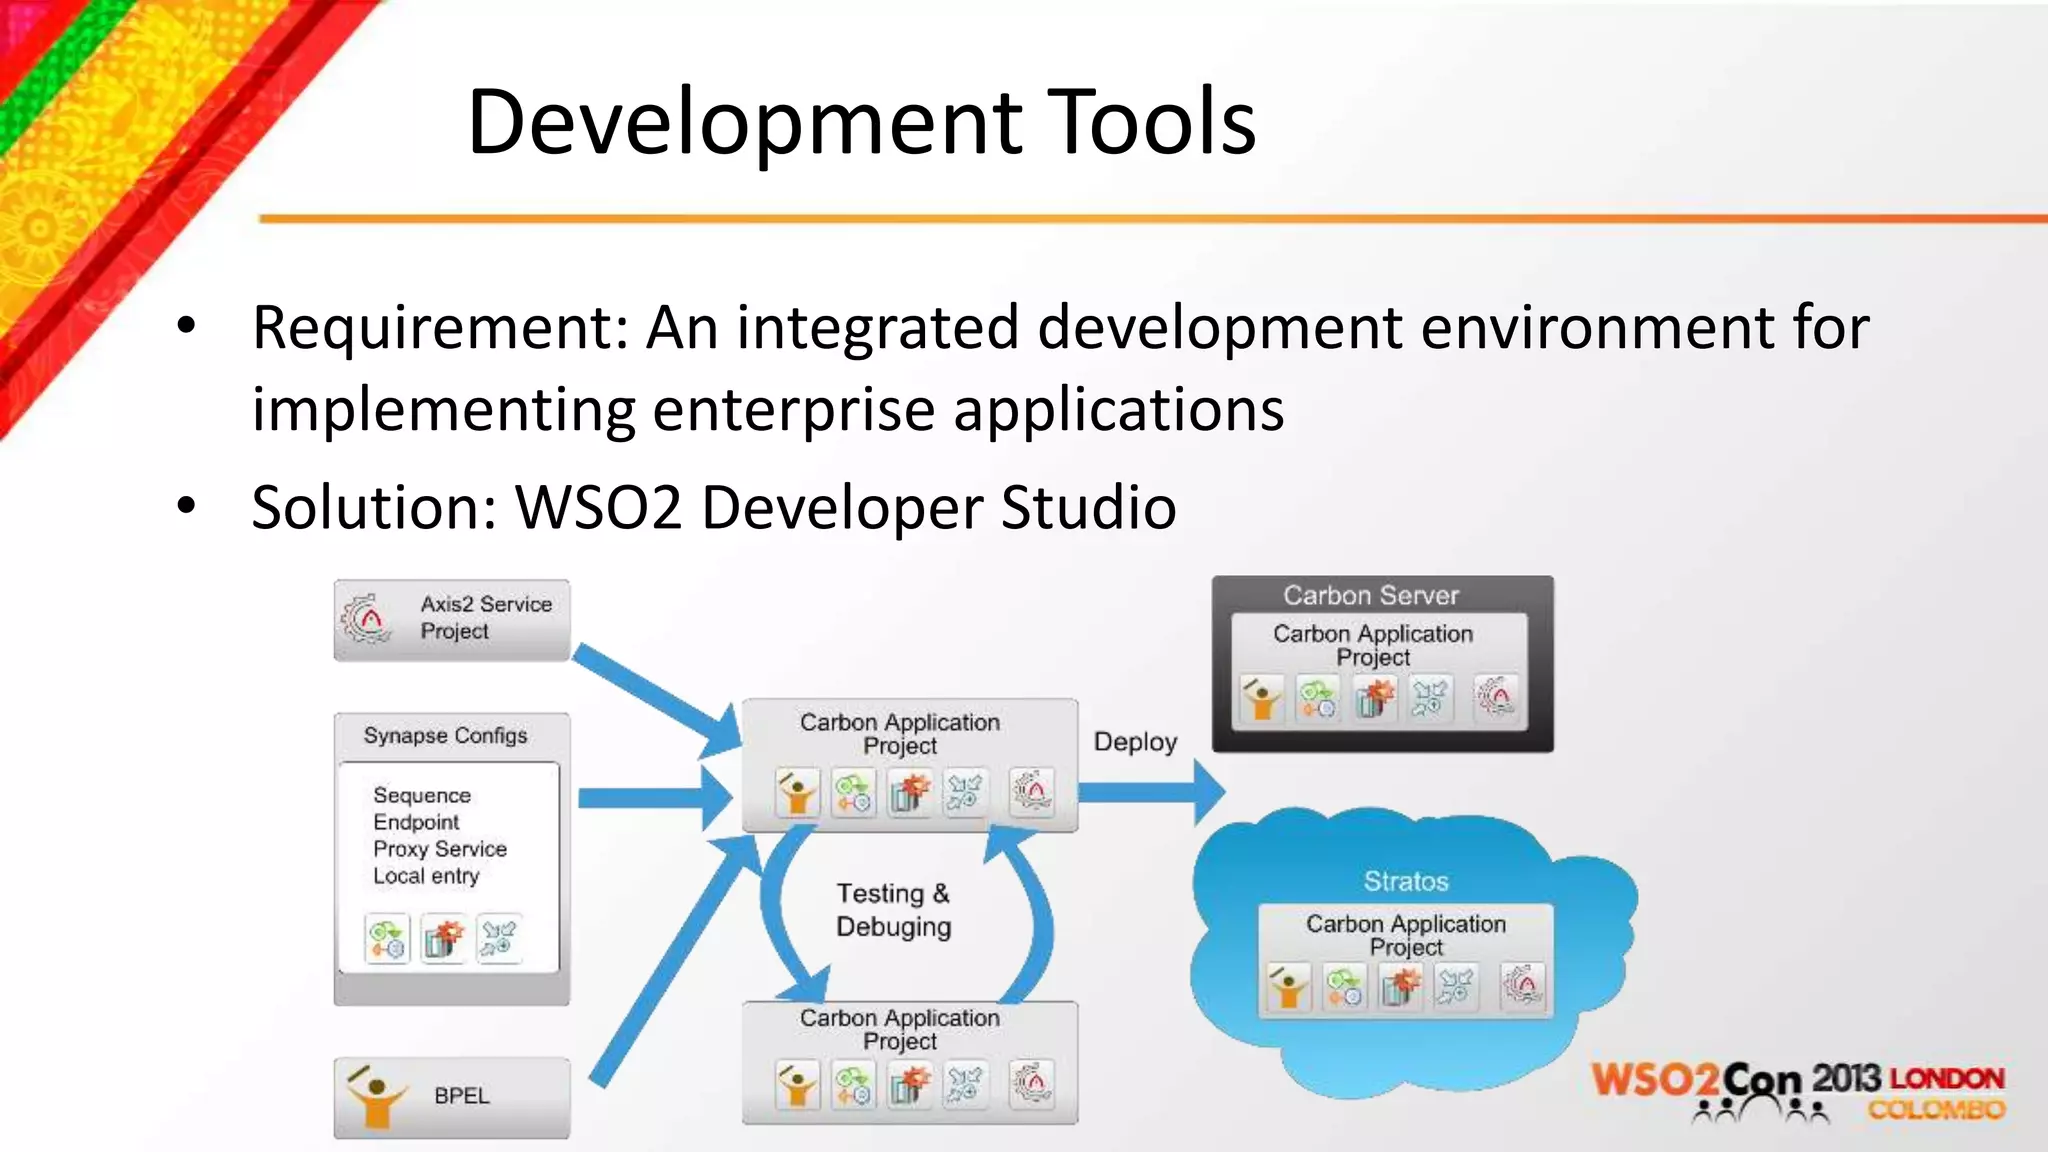Screen dimensions: 2048x1152
Task: Click the Axis2 Service Project gear icon
Action: (x=365, y=619)
